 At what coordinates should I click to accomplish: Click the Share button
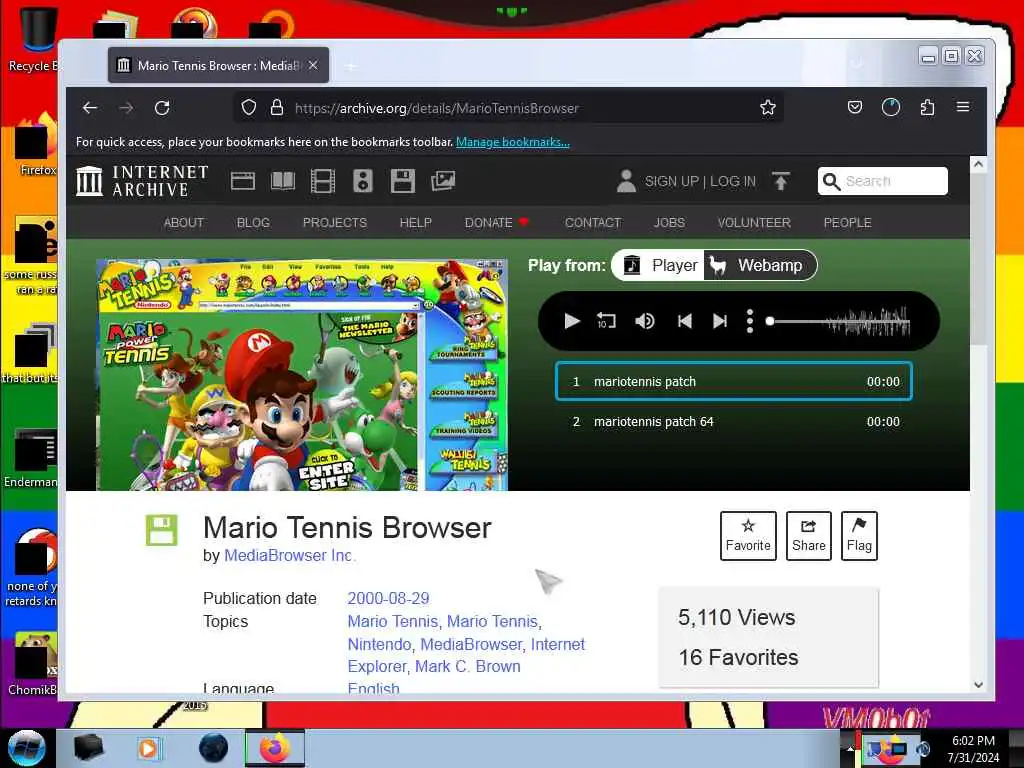click(808, 536)
